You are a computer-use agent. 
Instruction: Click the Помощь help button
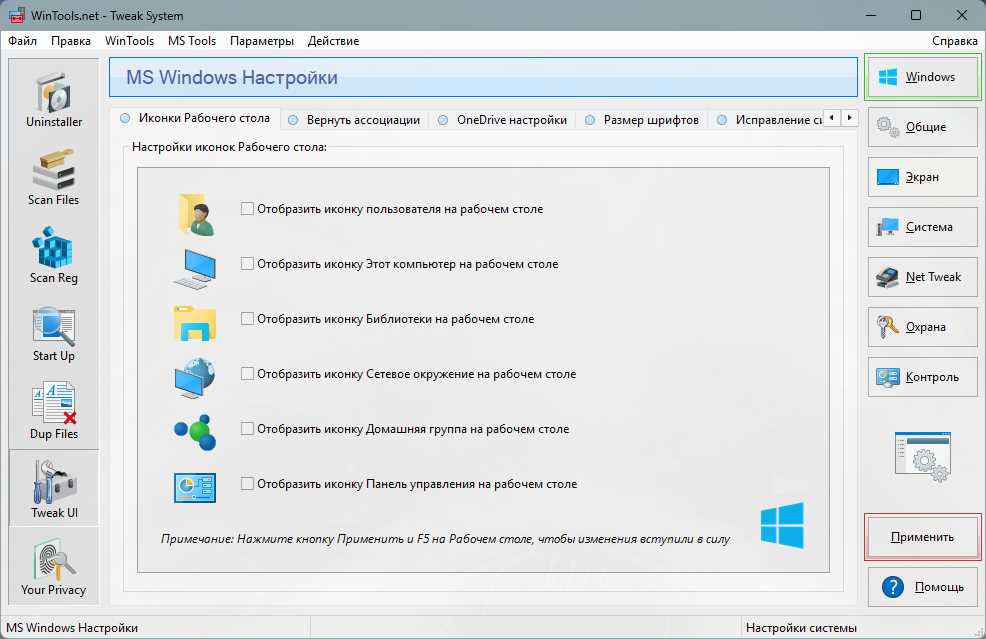tap(922, 587)
